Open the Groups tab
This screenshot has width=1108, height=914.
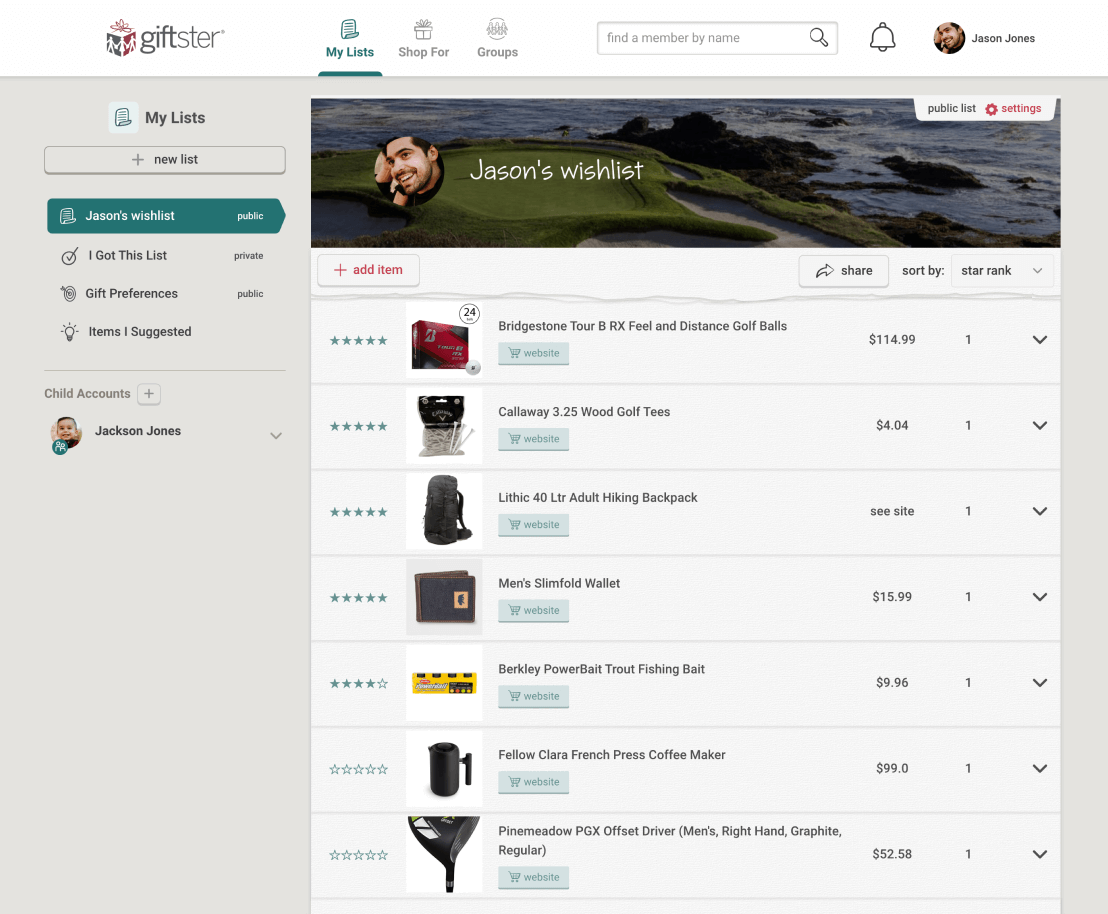[x=497, y=40]
